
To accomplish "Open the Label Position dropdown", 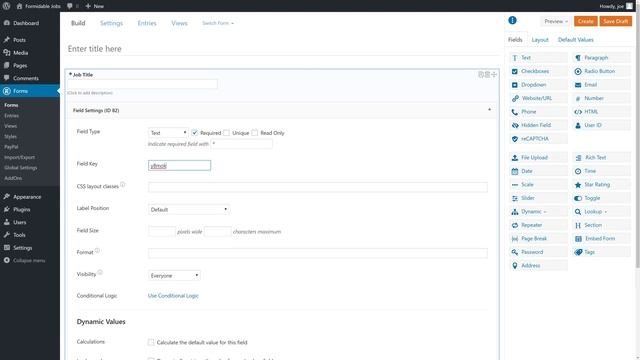I will [x=188, y=209].
